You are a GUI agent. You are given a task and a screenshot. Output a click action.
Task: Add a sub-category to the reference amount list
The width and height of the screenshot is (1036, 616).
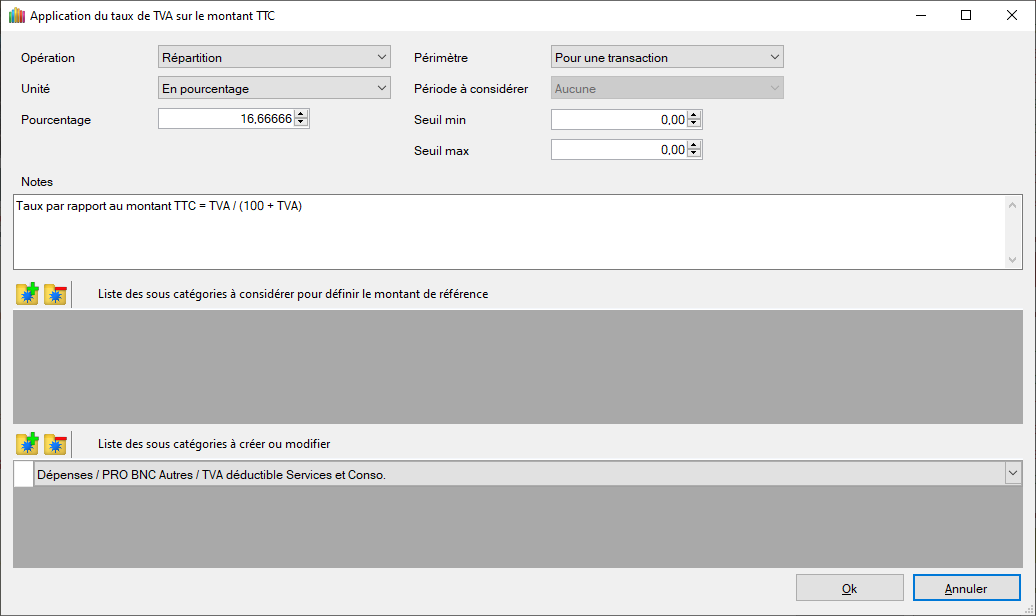coord(27,295)
